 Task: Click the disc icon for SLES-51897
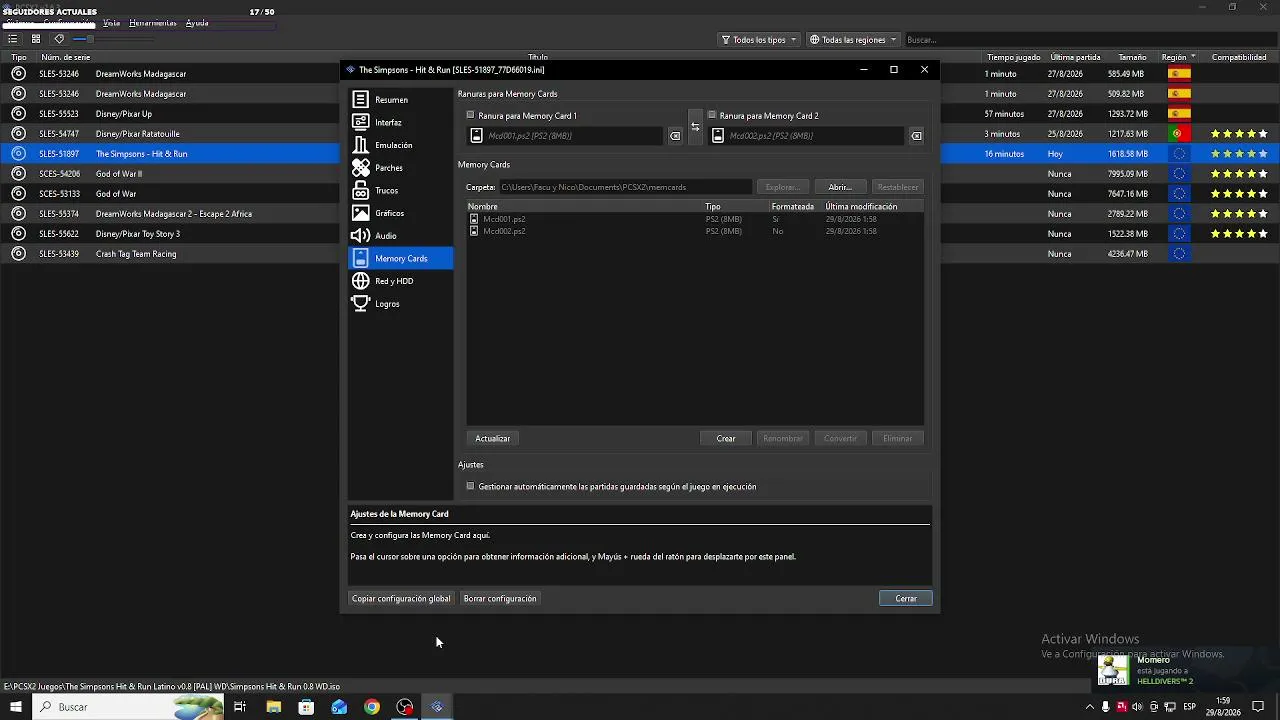[x=18, y=154]
